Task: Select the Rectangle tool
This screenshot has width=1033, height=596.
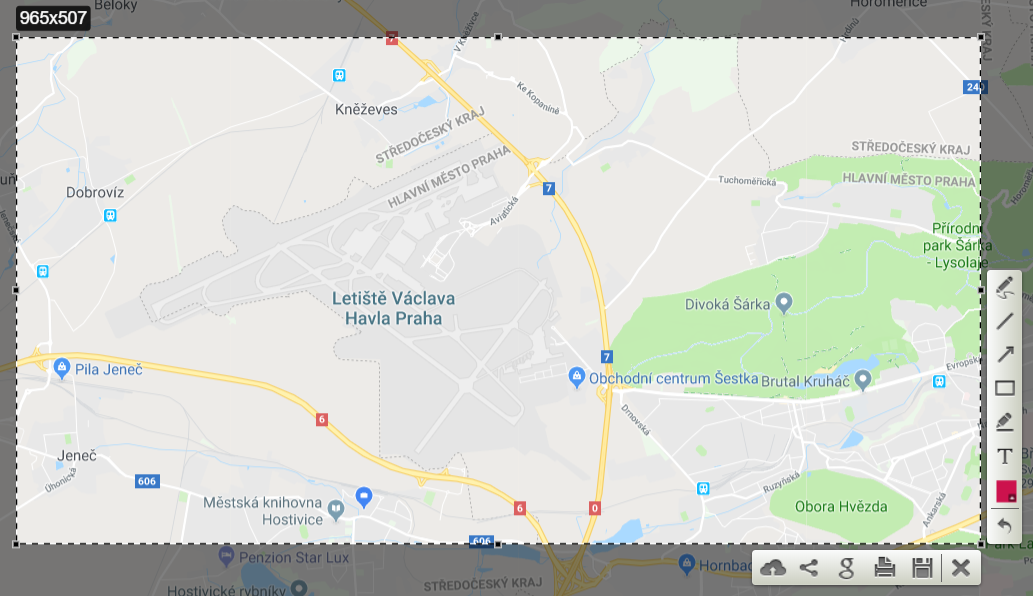Action: pyautogui.click(x=1004, y=388)
